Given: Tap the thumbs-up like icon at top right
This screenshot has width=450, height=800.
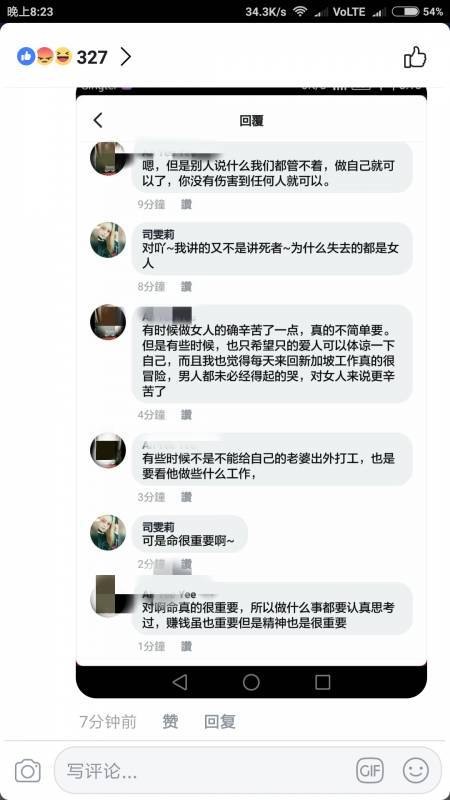Looking at the screenshot, I should pyautogui.click(x=415, y=57).
